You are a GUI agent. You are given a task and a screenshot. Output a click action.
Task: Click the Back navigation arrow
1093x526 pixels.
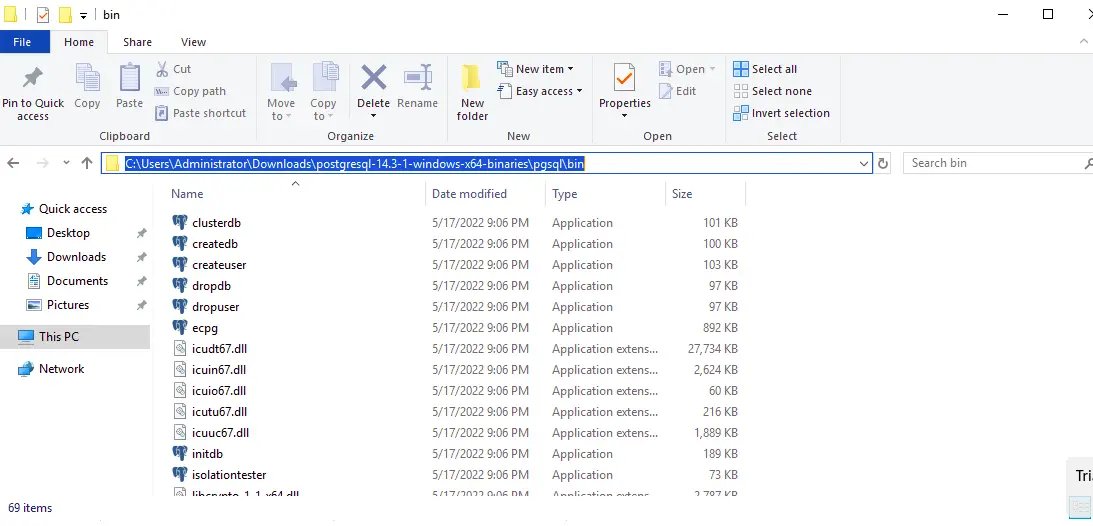(x=13, y=163)
